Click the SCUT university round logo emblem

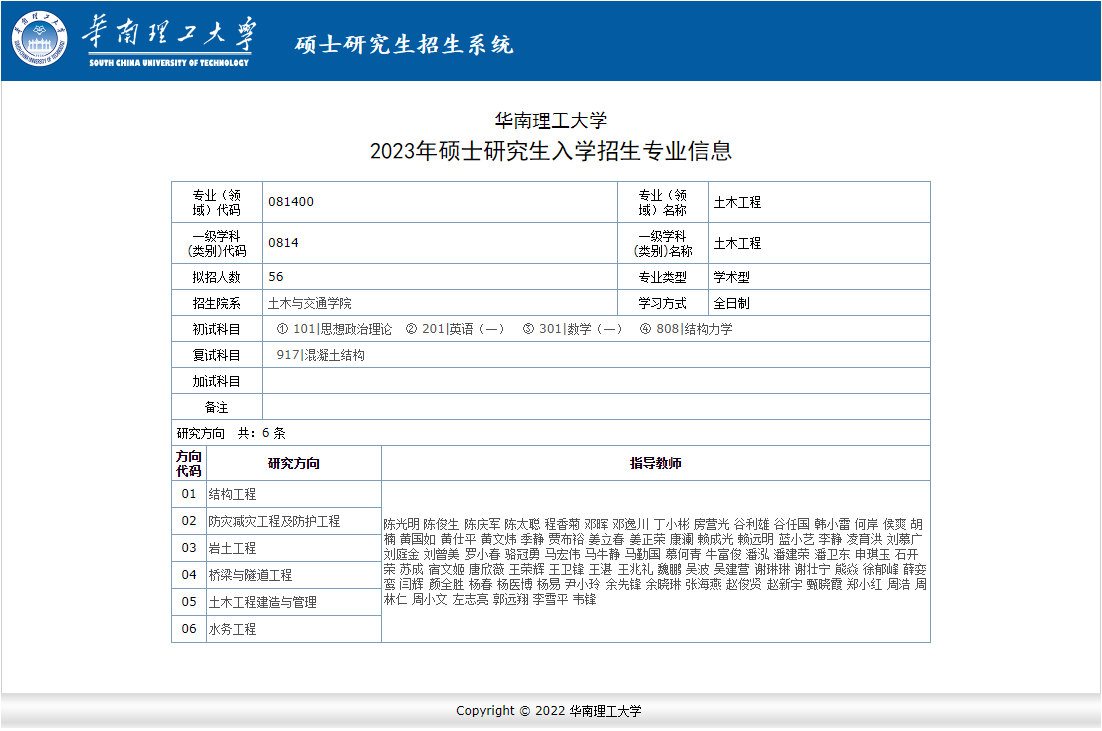pos(39,39)
